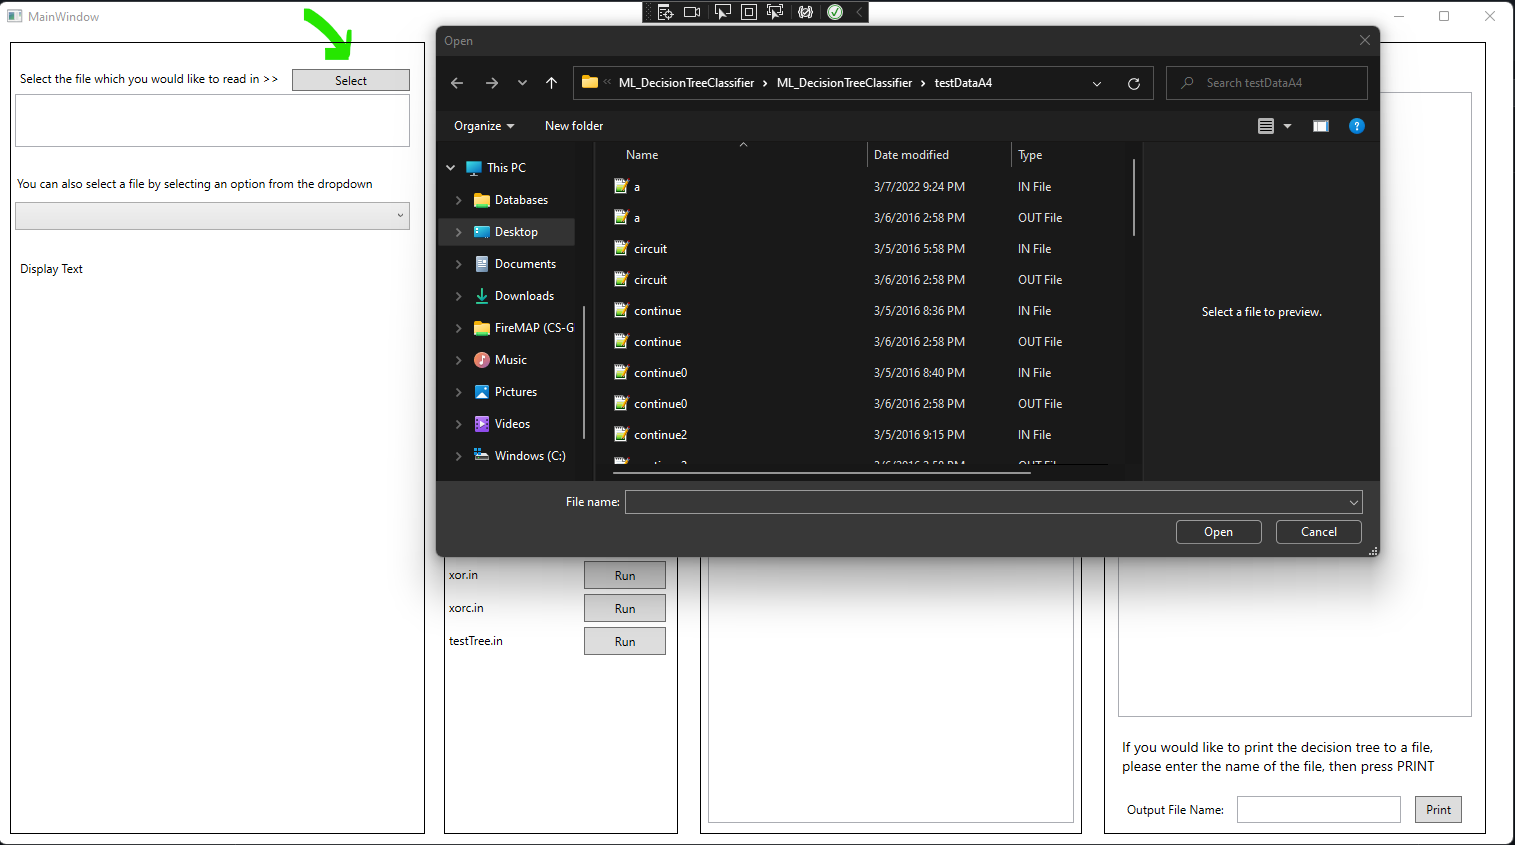Expand the Documents tree node
This screenshot has height=845, width=1515.
click(x=459, y=264)
